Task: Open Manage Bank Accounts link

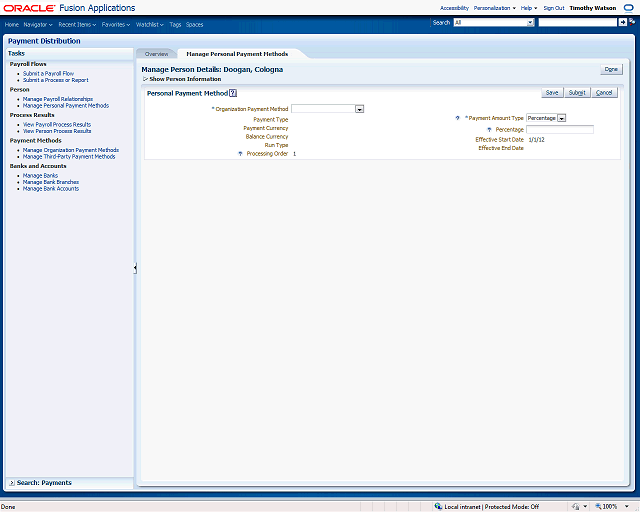Action: click(51, 188)
